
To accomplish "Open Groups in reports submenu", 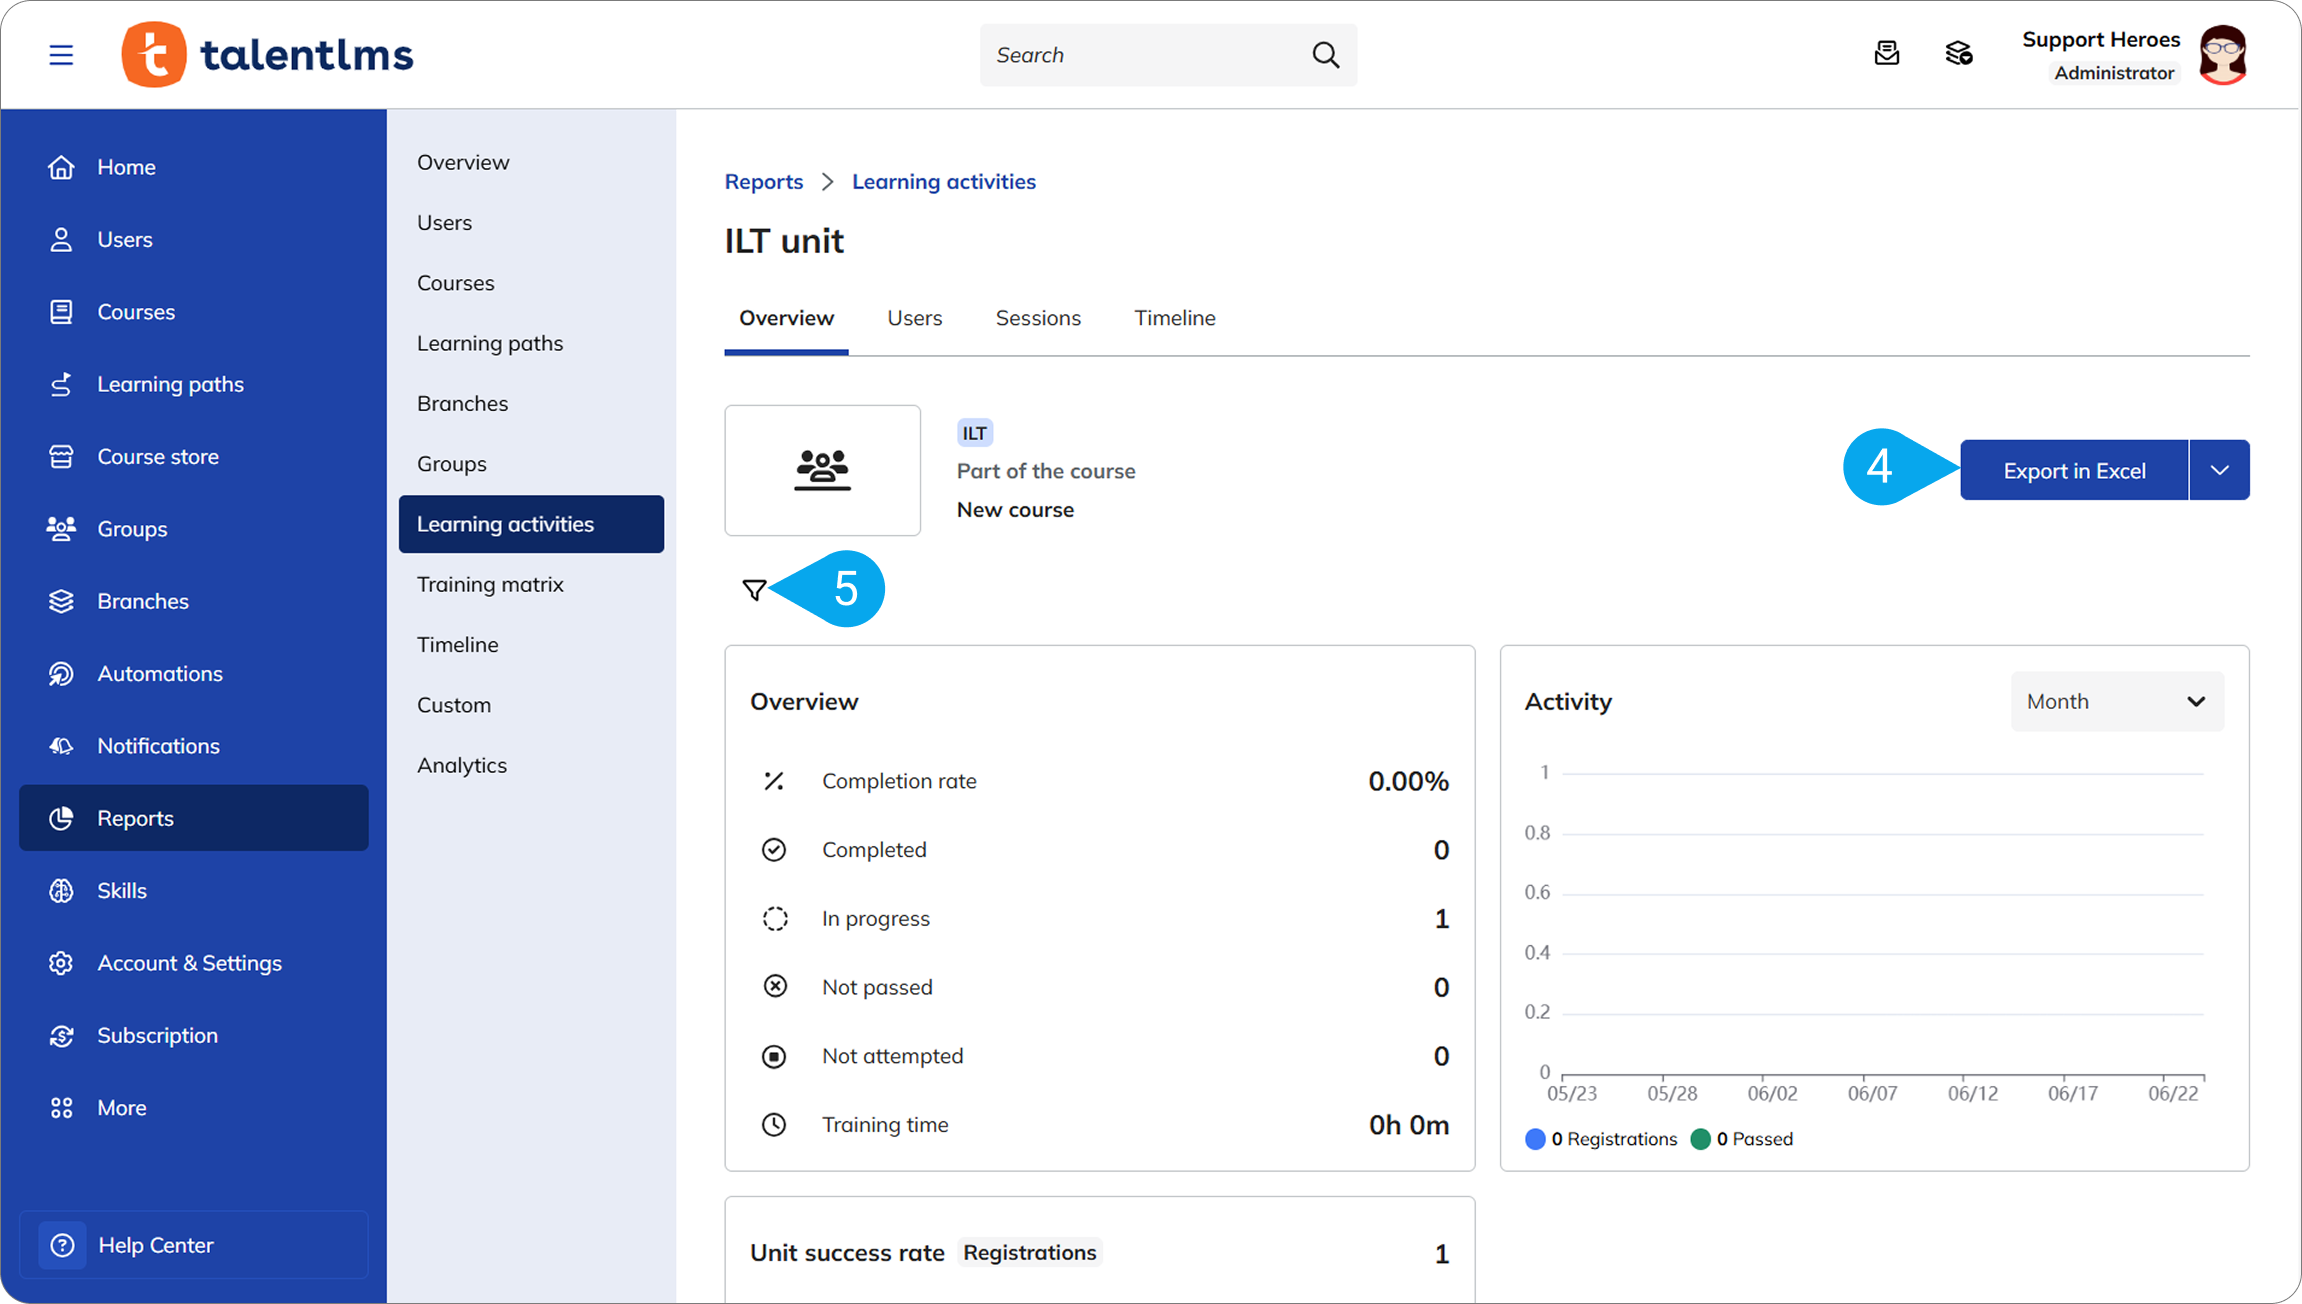I will pos(451,464).
